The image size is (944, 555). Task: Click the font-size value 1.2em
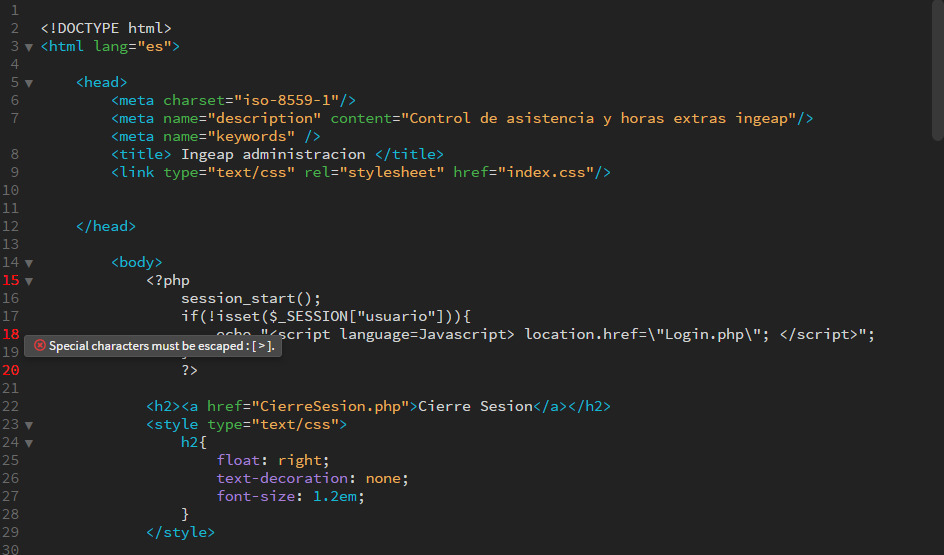(334, 497)
